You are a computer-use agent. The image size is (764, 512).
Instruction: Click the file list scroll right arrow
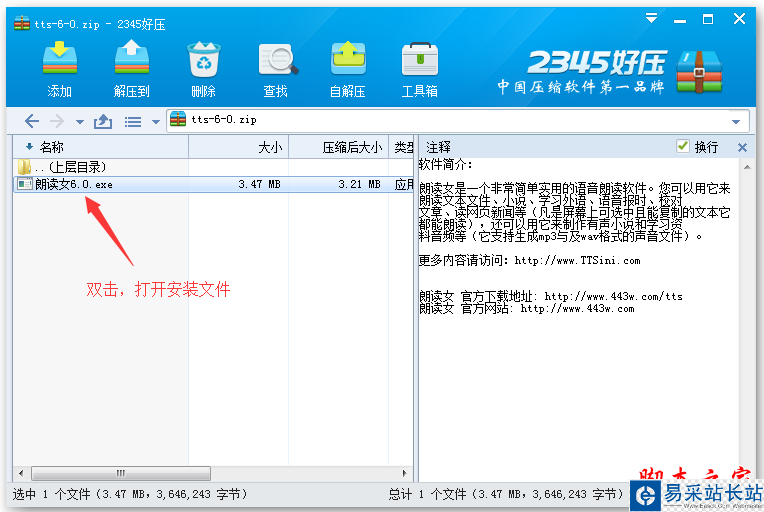click(404, 473)
